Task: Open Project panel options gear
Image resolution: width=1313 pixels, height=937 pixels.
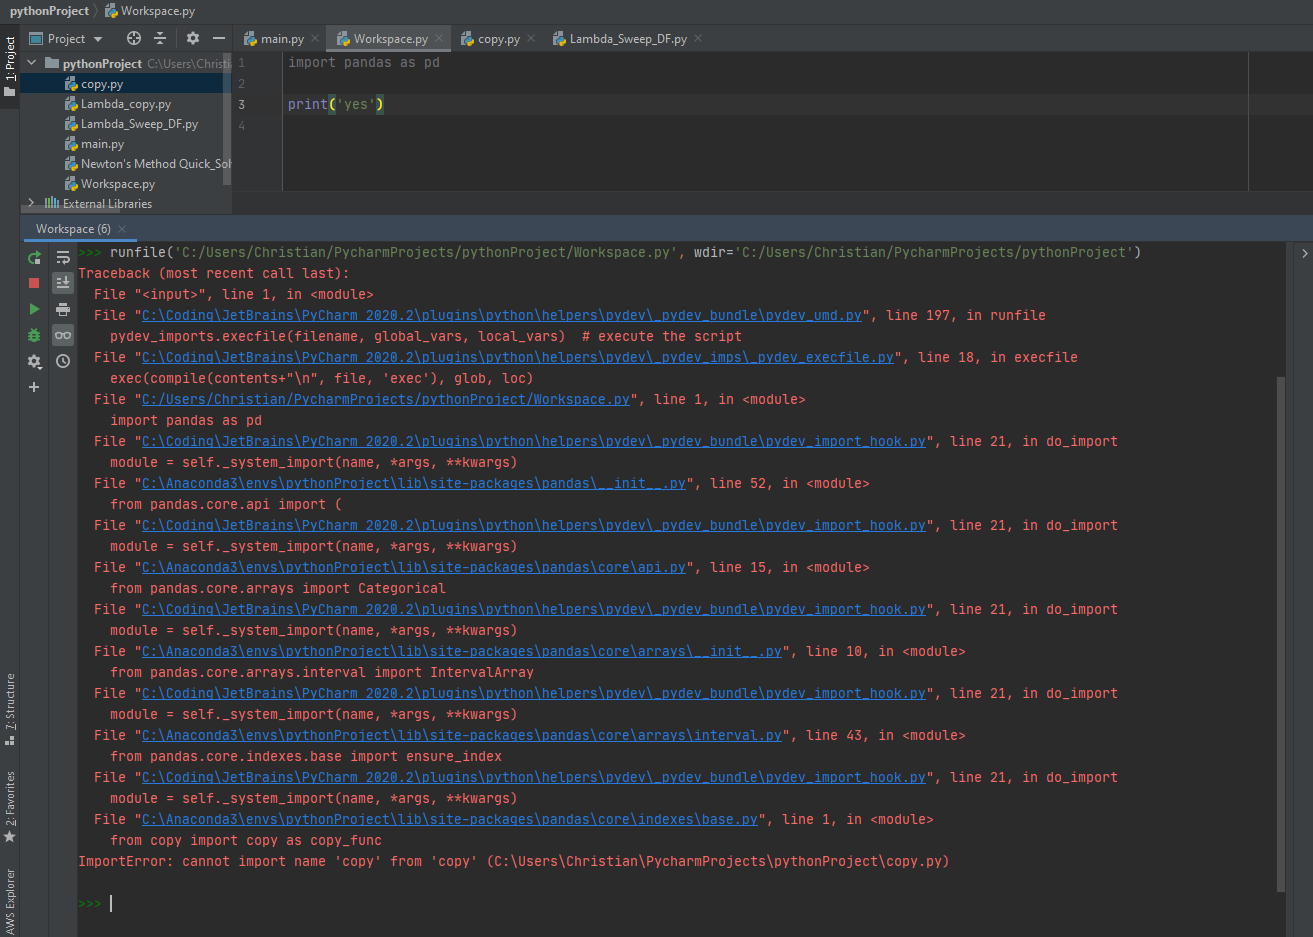Action: pos(193,38)
